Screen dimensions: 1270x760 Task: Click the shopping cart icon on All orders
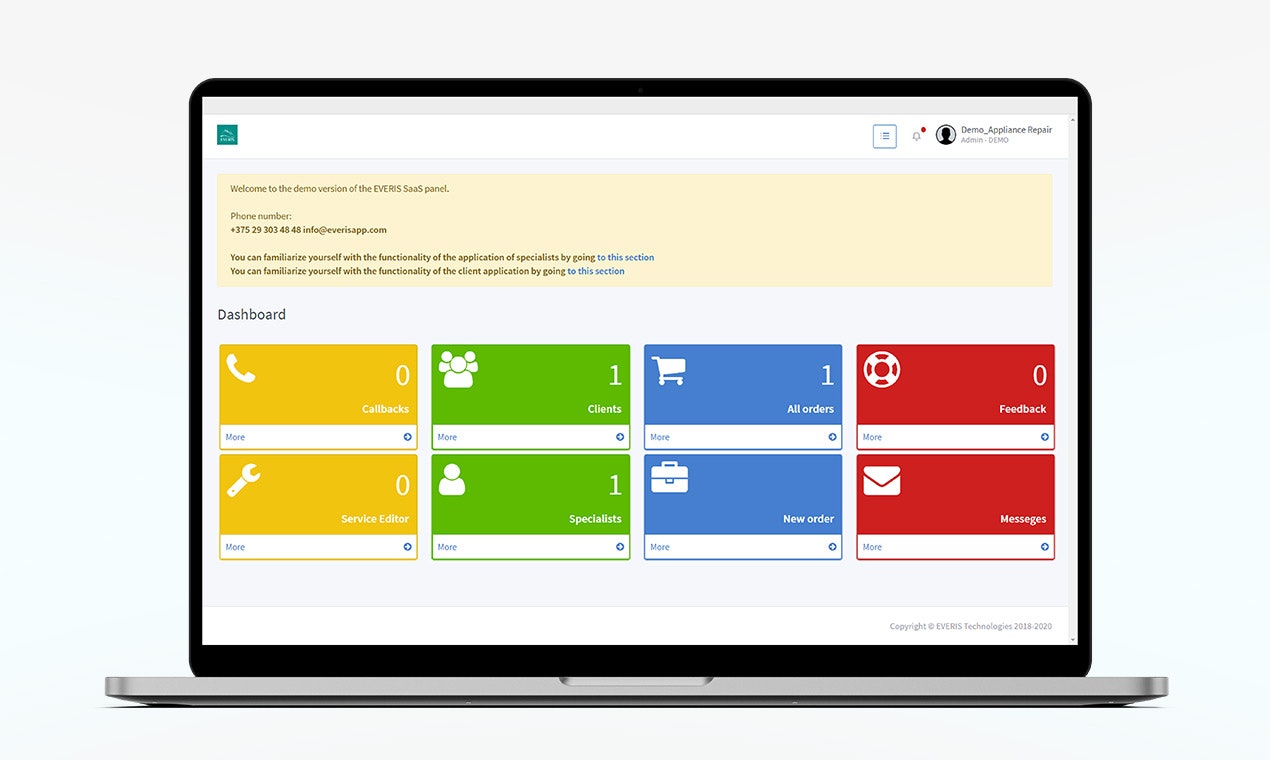pyautogui.click(x=669, y=370)
